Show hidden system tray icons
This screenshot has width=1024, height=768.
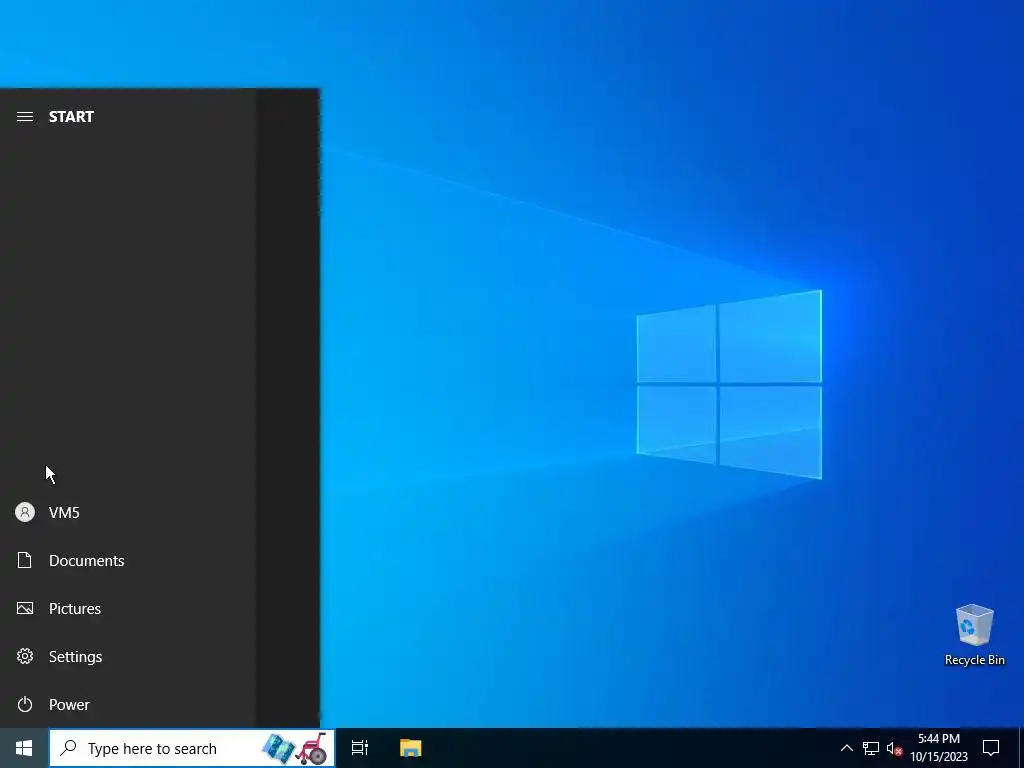point(846,748)
